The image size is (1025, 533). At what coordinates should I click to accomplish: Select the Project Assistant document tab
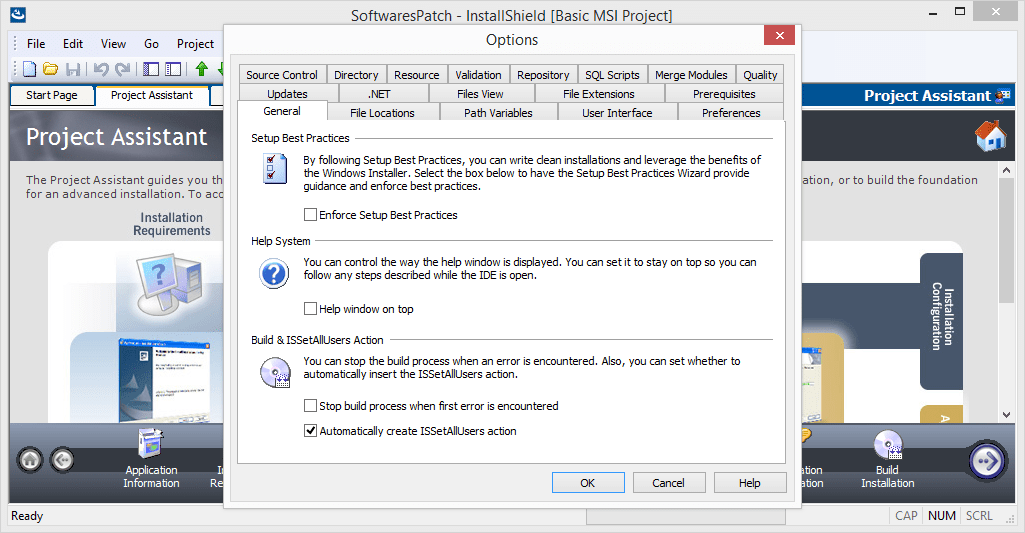tap(152, 95)
